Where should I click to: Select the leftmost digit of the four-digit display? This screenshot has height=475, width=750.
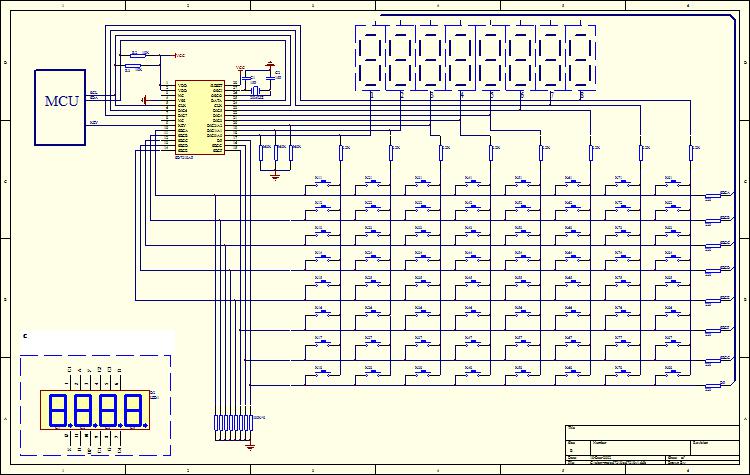tap(59, 408)
